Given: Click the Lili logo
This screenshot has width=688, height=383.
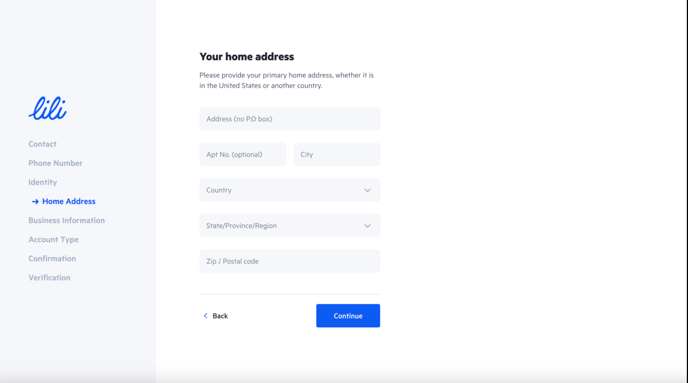Looking at the screenshot, I should point(48,108).
